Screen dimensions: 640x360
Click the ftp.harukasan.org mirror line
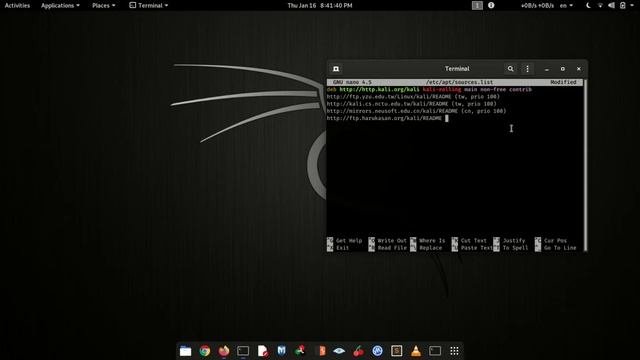(384, 118)
